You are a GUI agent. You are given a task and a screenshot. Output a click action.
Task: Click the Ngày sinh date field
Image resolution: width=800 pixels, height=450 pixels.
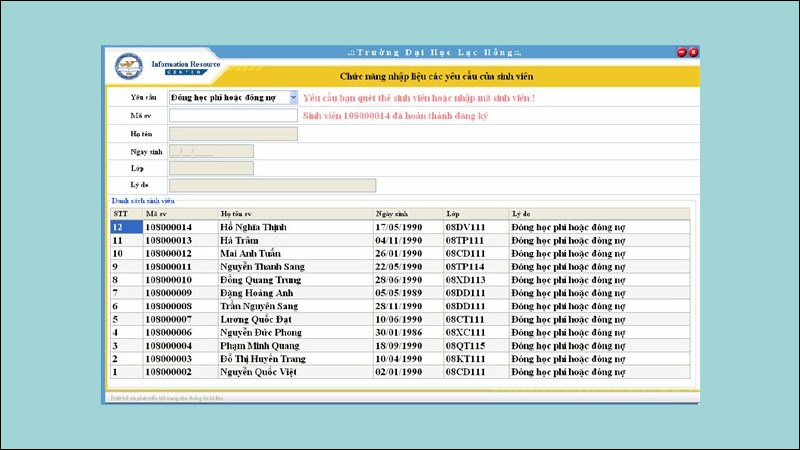(x=211, y=152)
